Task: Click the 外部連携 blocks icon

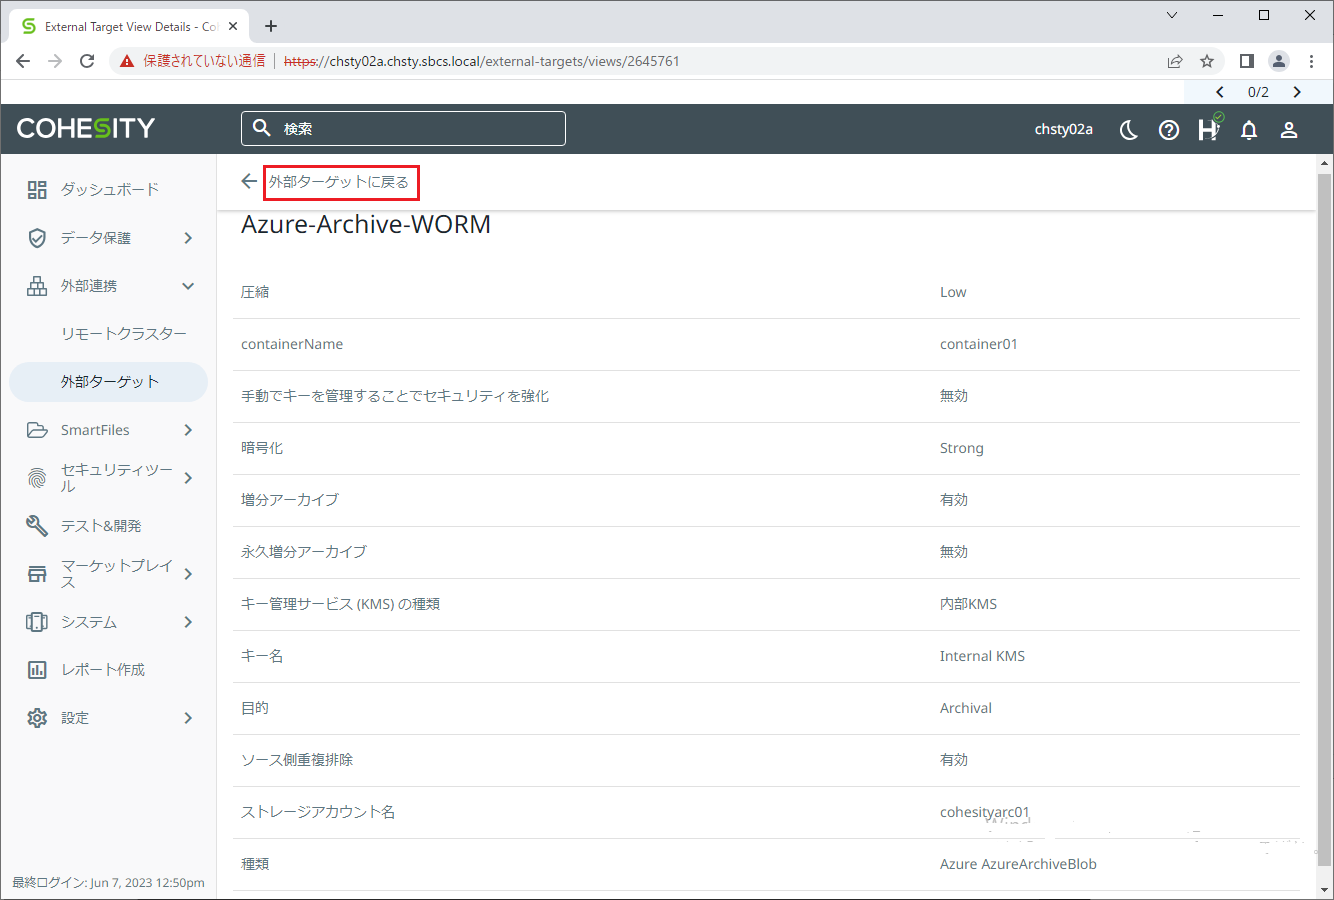Action: (x=37, y=286)
